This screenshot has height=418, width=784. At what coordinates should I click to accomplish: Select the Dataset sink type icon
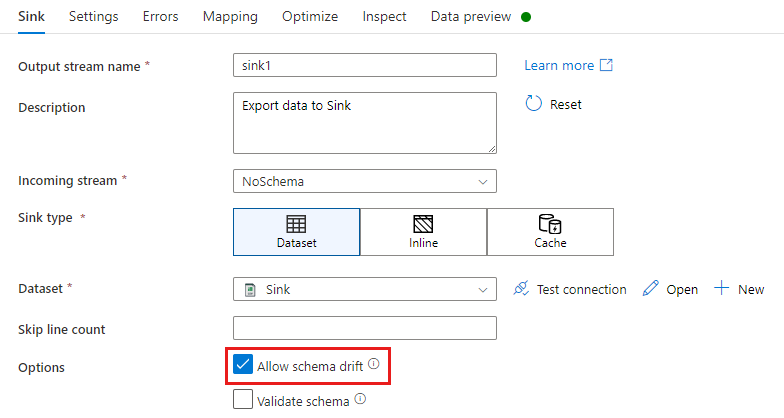(296, 224)
